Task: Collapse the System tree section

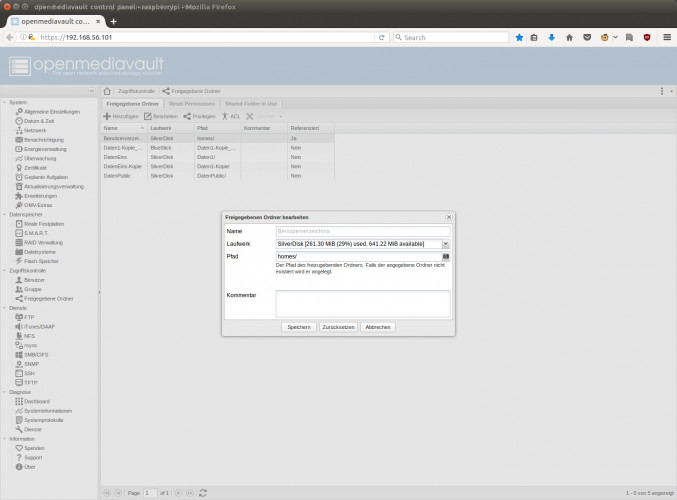Action: tap(4, 103)
